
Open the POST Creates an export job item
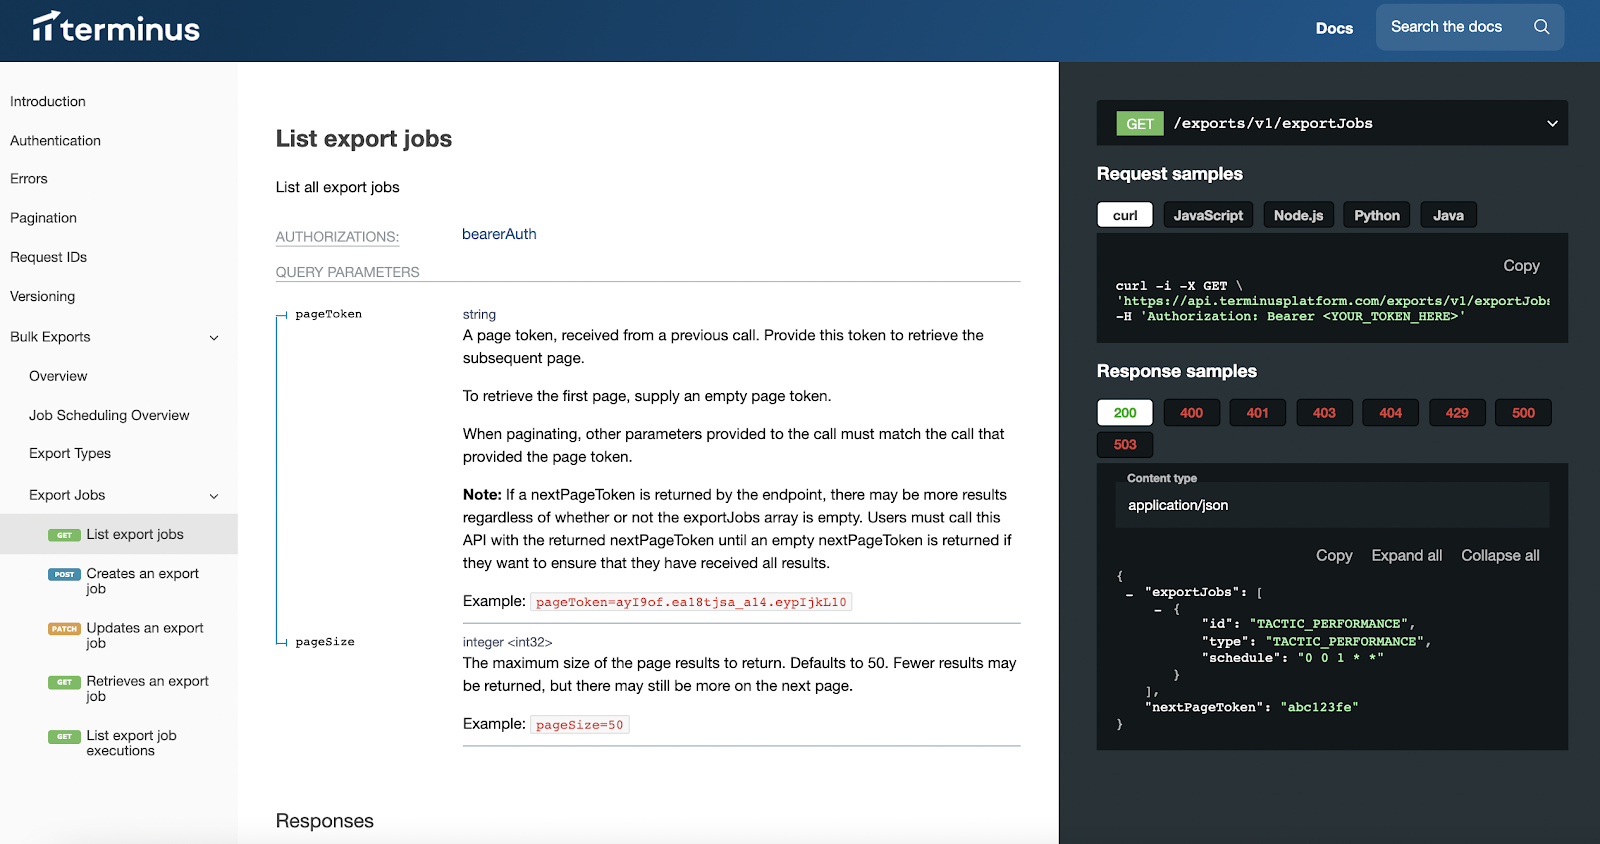(125, 581)
